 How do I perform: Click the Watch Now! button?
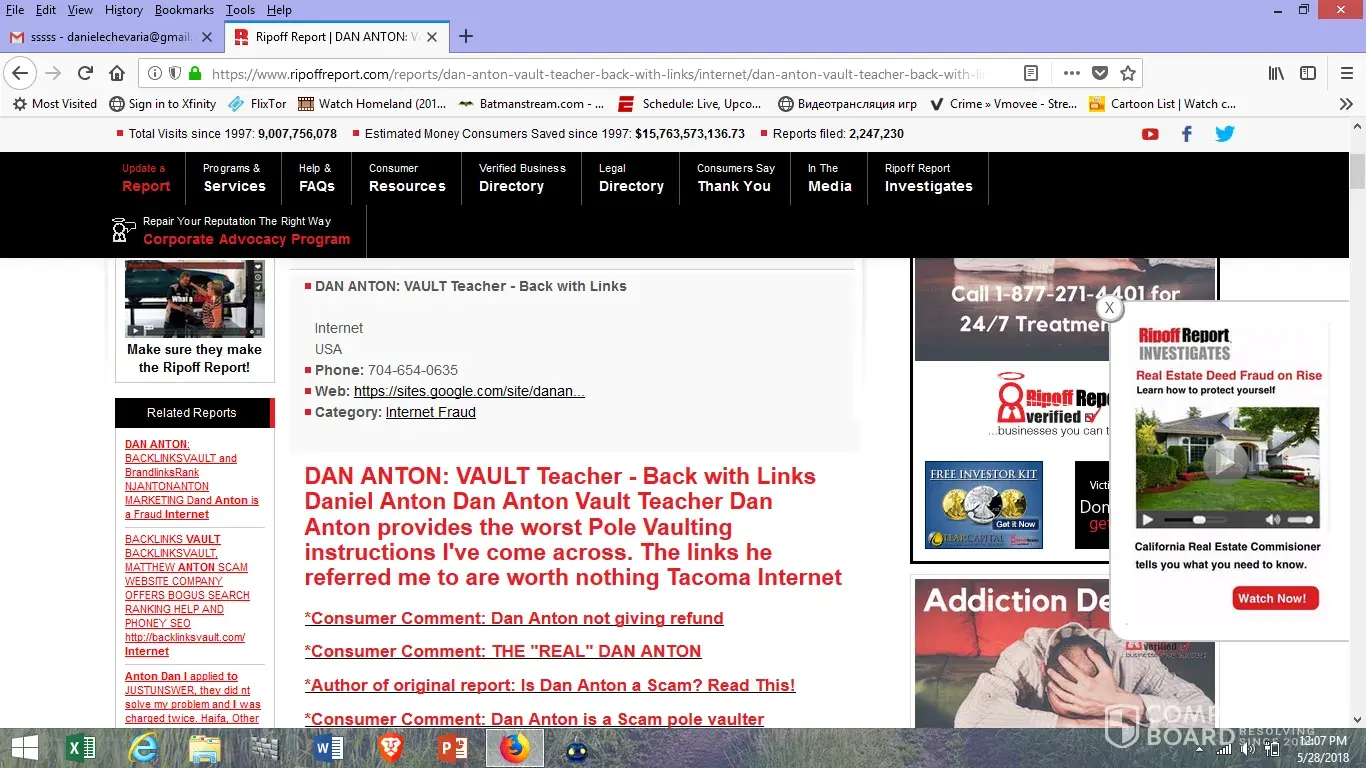tap(1275, 598)
